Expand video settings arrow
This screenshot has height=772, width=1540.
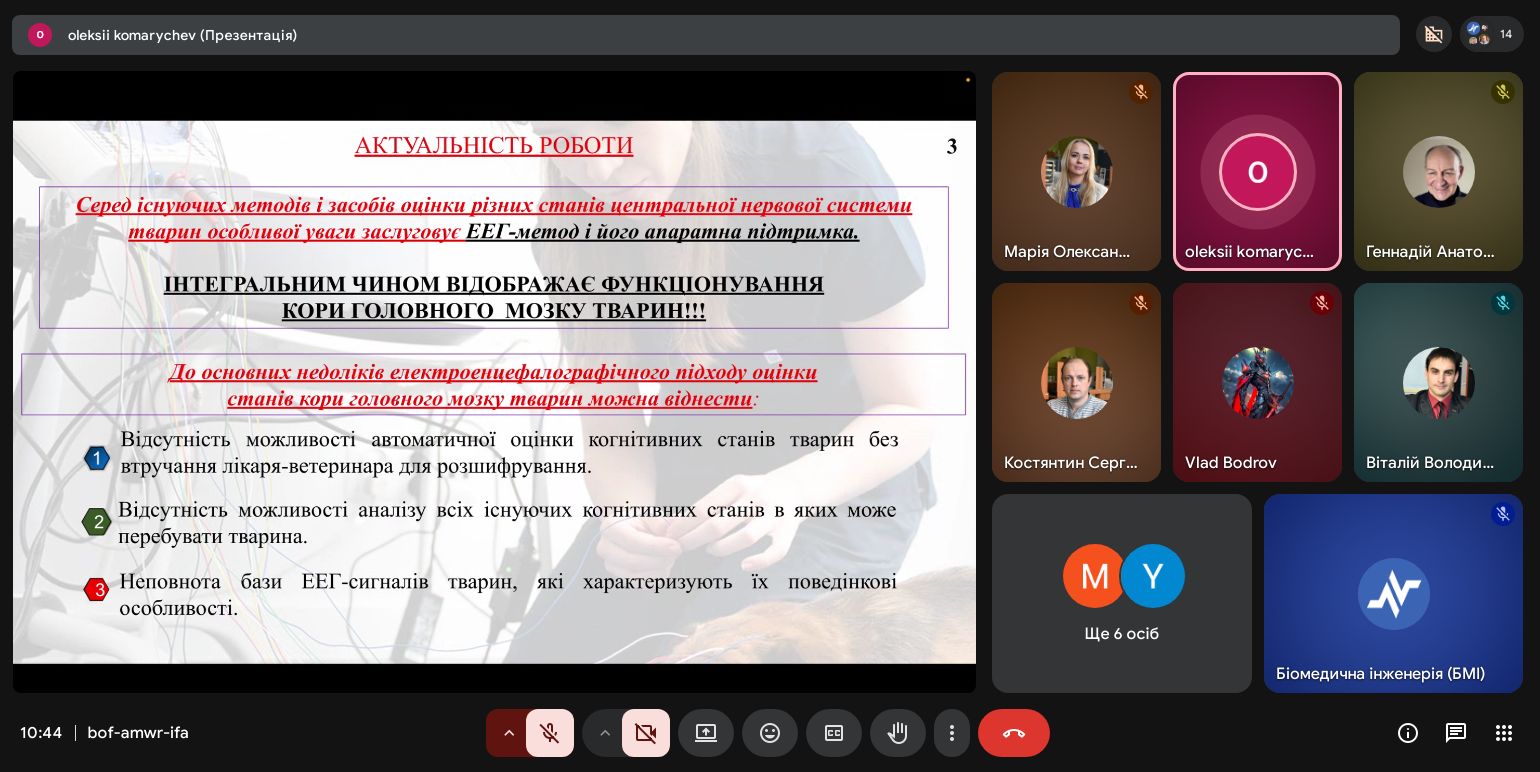pyautogui.click(x=604, y=733)
